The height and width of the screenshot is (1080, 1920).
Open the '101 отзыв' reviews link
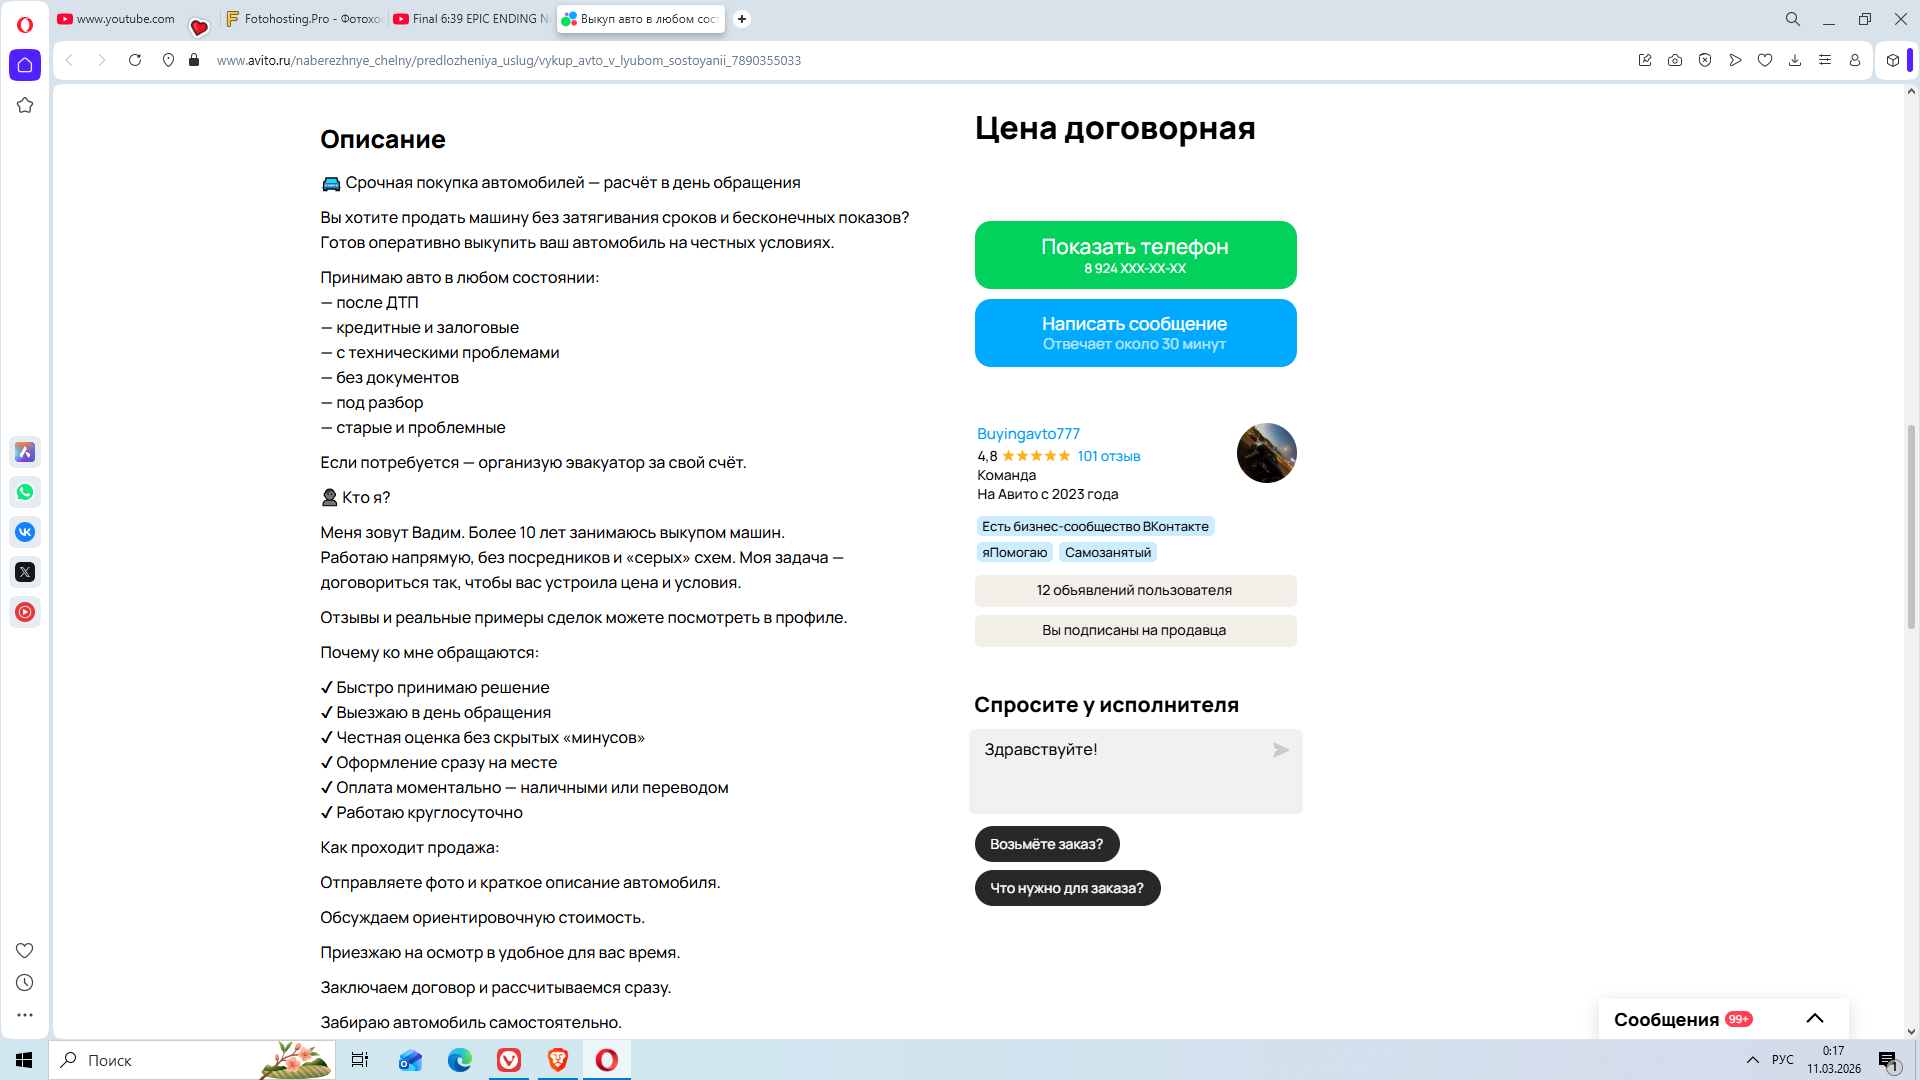click(1108, 456)
